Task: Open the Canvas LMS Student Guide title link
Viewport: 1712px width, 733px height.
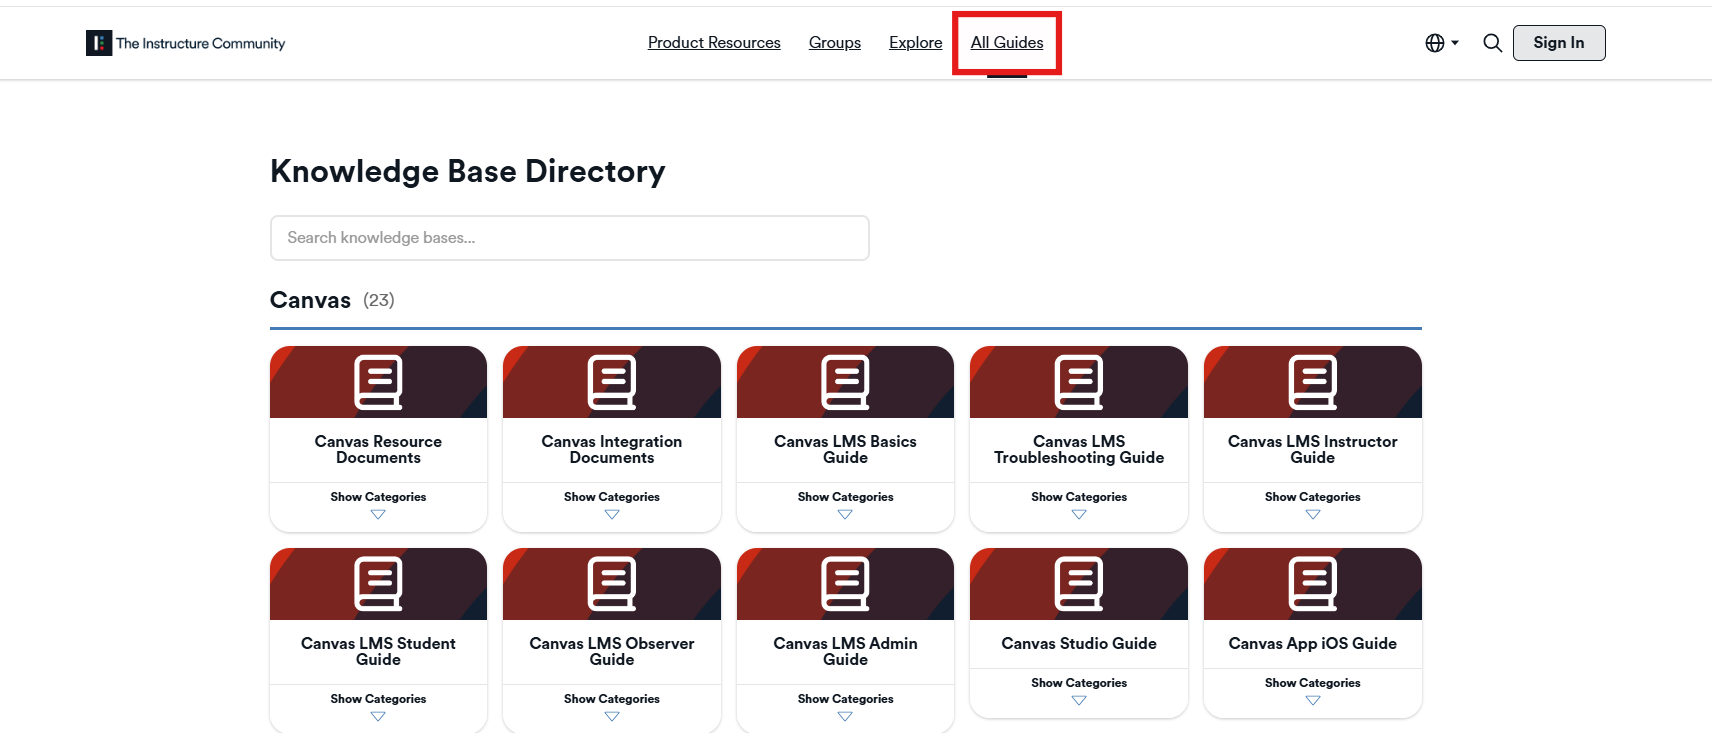Action: 378,652
